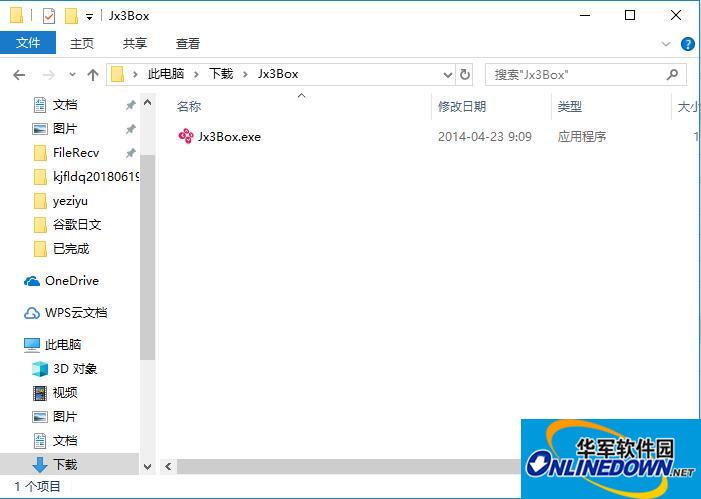The height and width of the screenshot is (499, 701).
Task: Minimize the Jx3Box window
Action: pyautogui.click(x=585, y=16)
